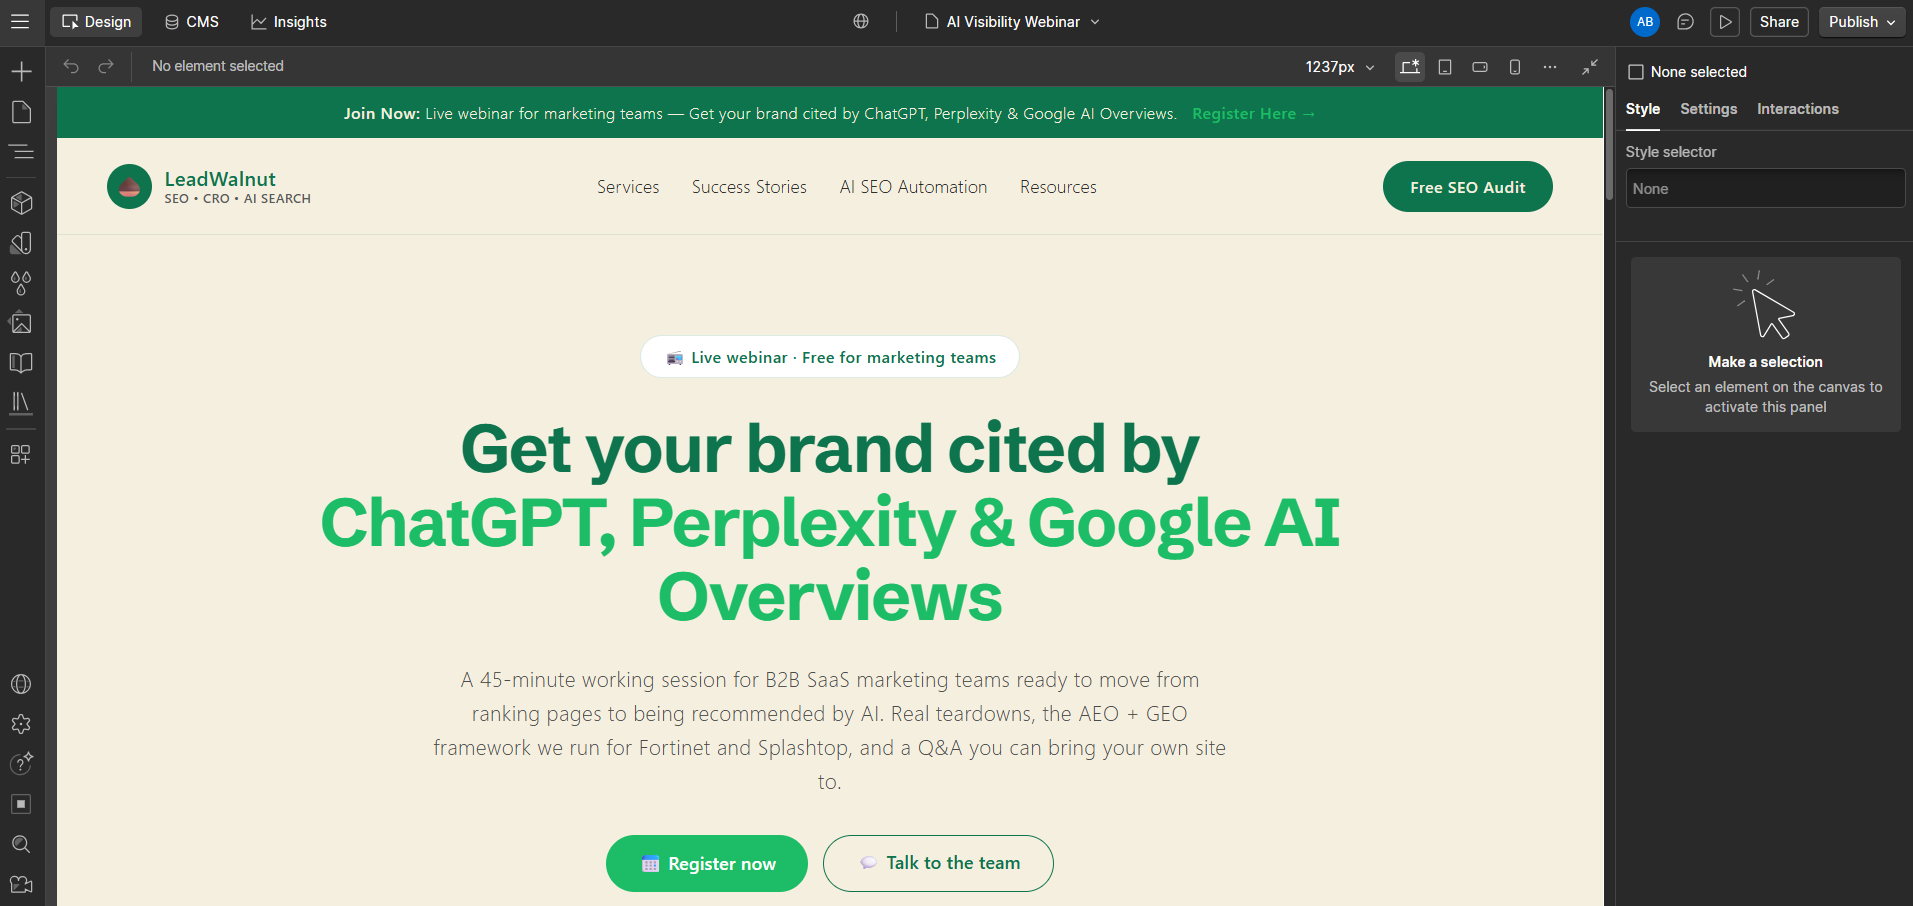
Task: Open the Pages panel
Action: click(21, 112)
